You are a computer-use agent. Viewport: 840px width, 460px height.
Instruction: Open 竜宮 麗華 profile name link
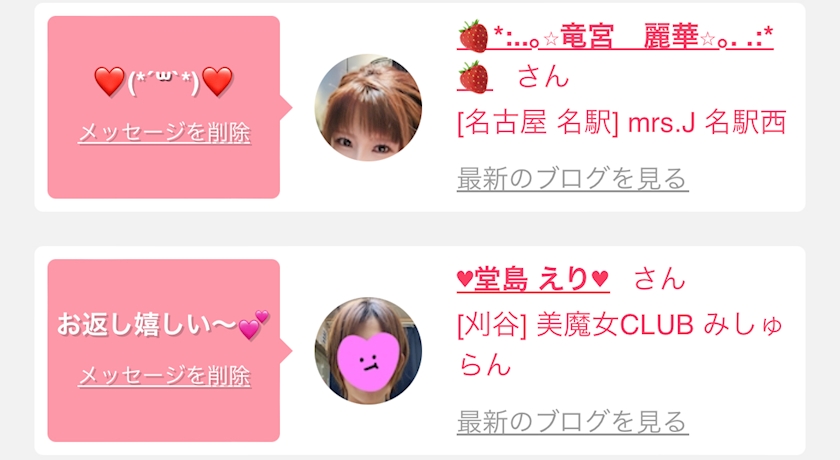coord(615,37)
